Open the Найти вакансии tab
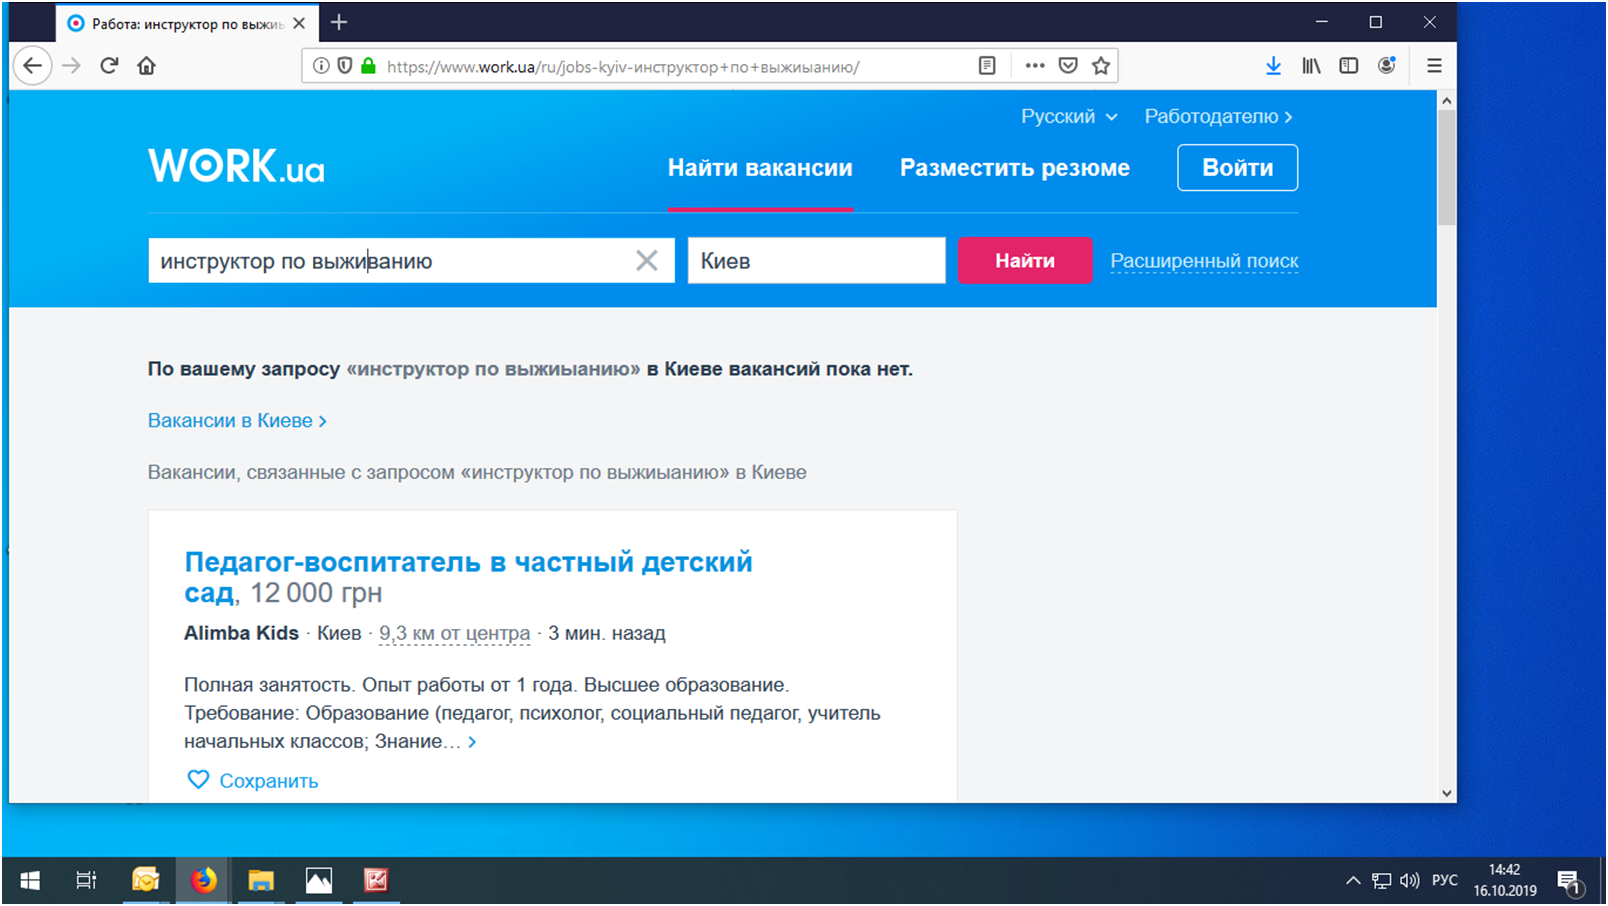Screen dimensions: 1608x906 click(x=760, y=168)
